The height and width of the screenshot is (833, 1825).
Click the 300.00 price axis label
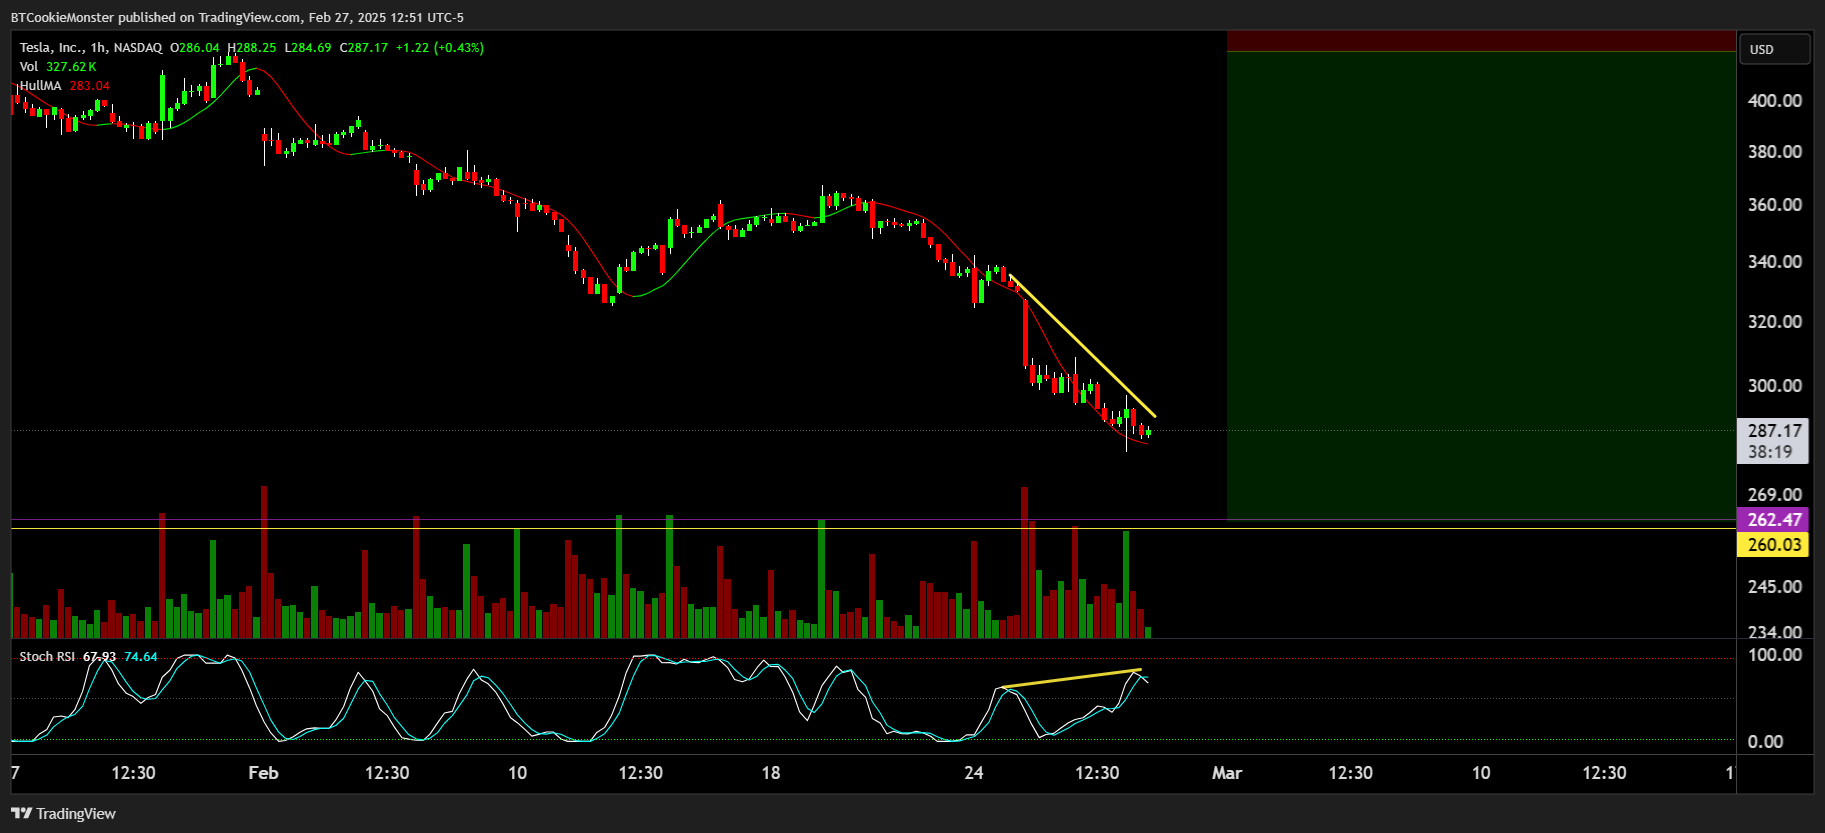(1774, 386)
